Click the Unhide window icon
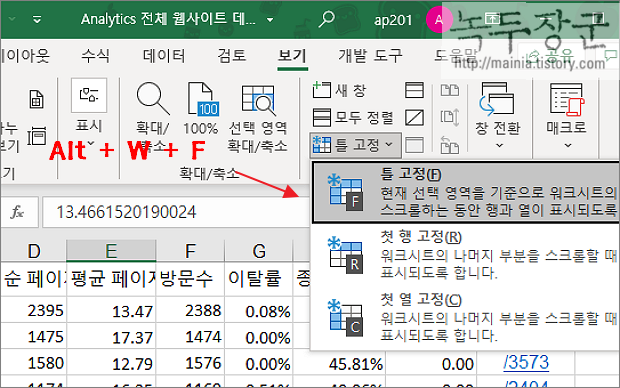The height and width of the screenshot is (388, 620). [x=414, y=145]
